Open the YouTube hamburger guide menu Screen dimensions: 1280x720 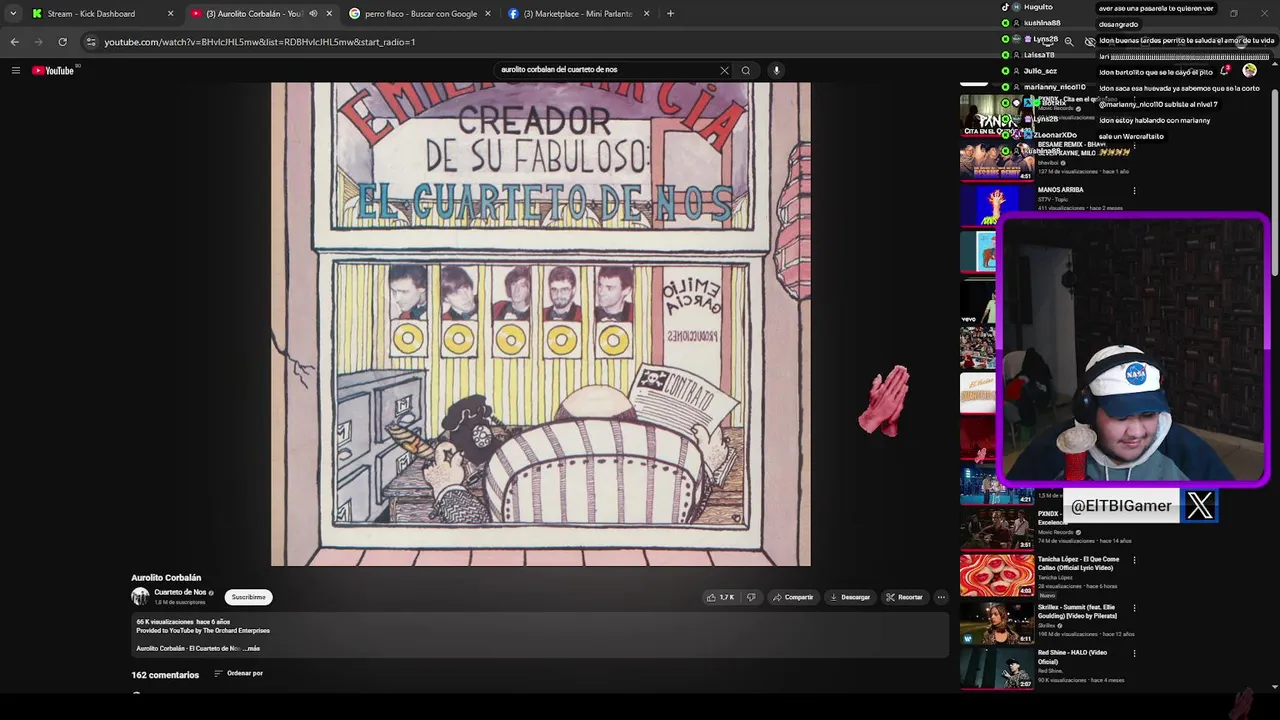coord(16,70)
